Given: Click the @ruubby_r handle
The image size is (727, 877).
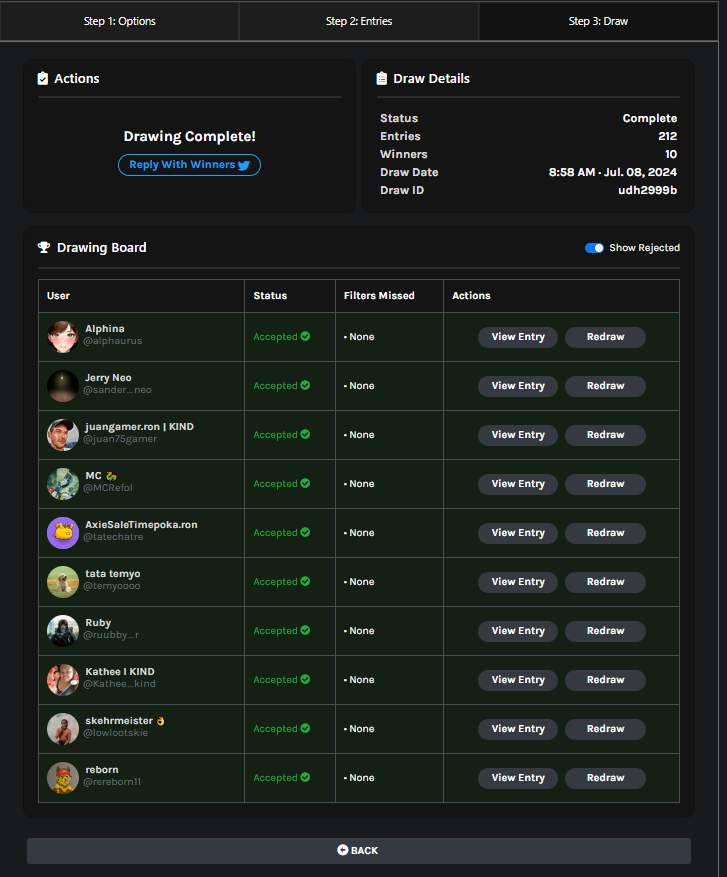Looking at the screenshot, I should pyautogui.click(x=111, y=635).
